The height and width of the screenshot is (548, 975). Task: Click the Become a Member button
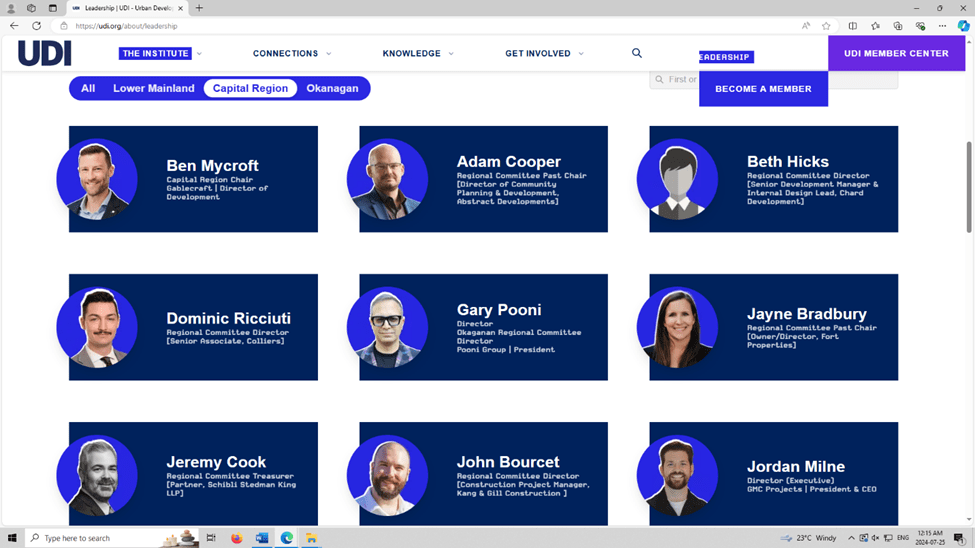tap(763, 89)
